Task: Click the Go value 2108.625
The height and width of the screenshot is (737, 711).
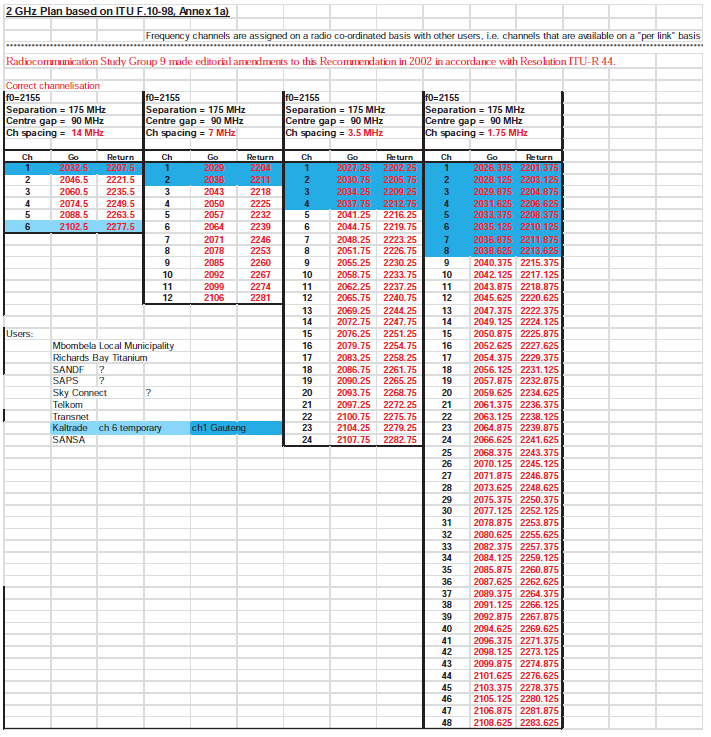Action: pyautogui.click(x=492, y=722)
